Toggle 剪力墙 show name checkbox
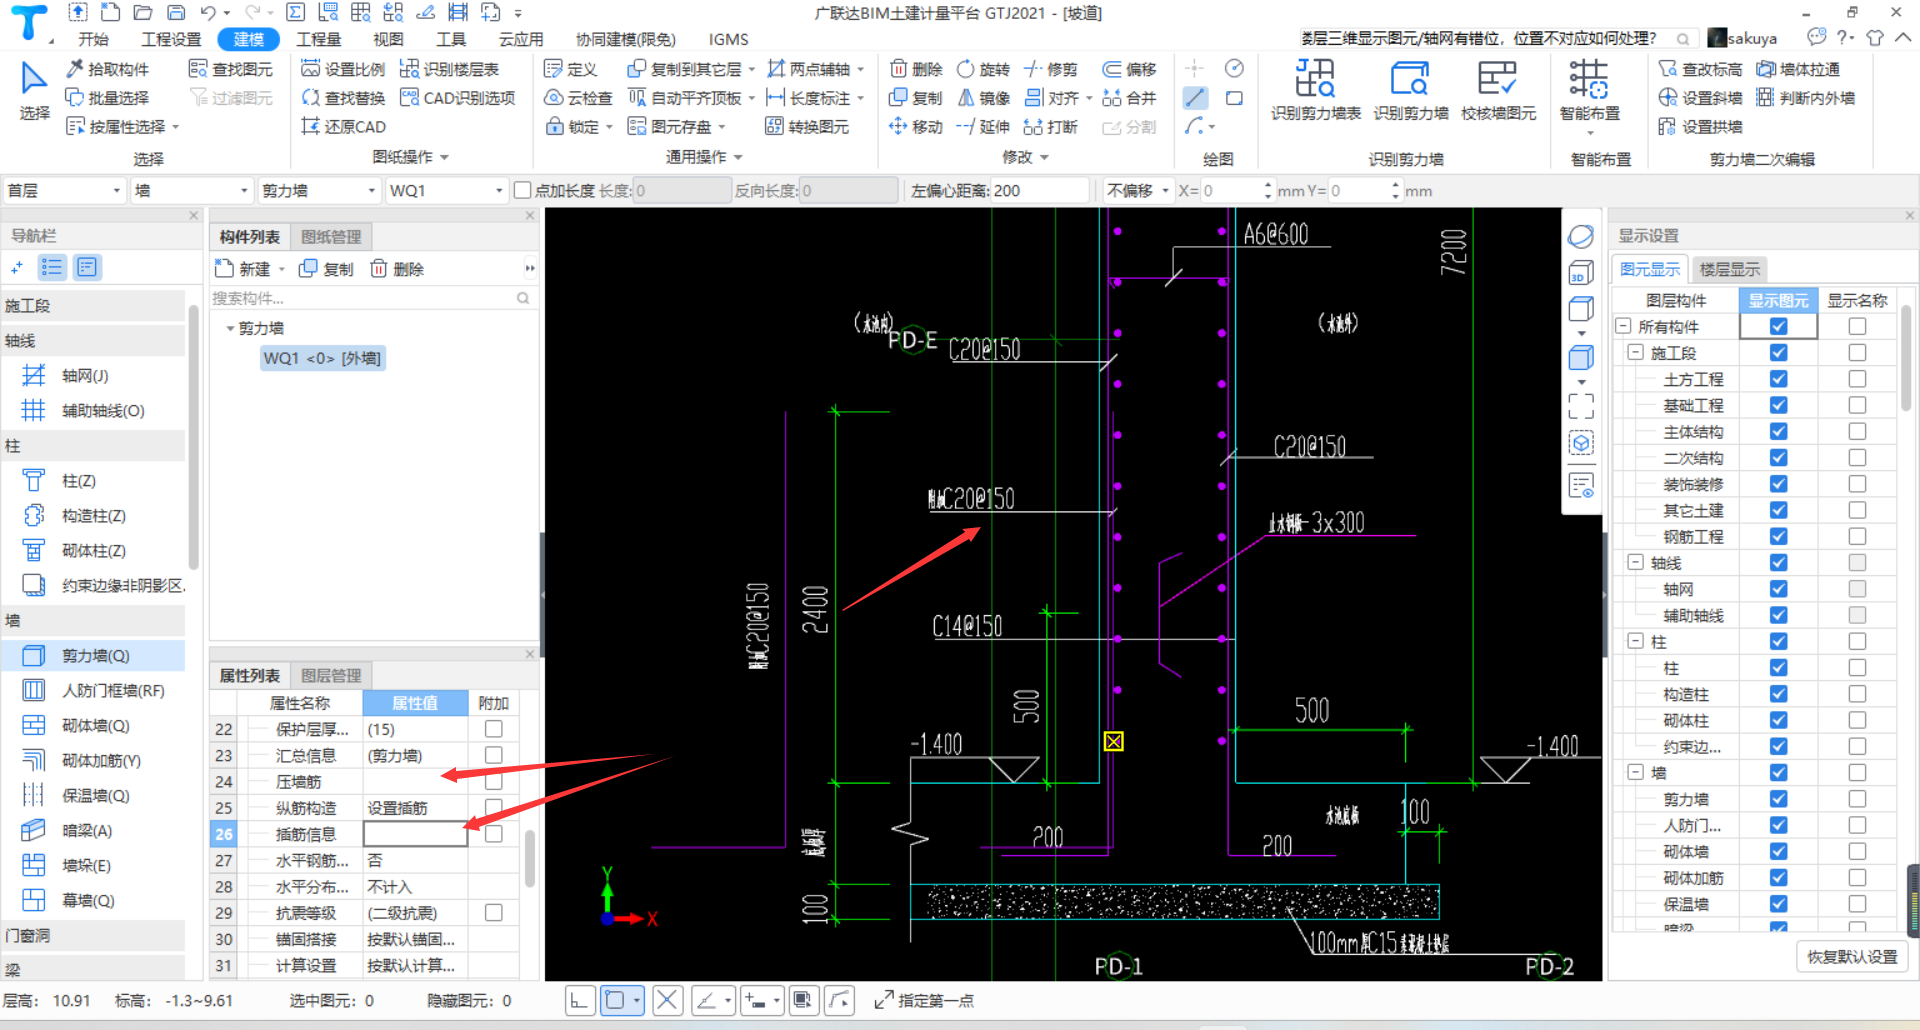Viewport: 1920px width, 1030px height. pyautogui.click(x=1857, y=799)
